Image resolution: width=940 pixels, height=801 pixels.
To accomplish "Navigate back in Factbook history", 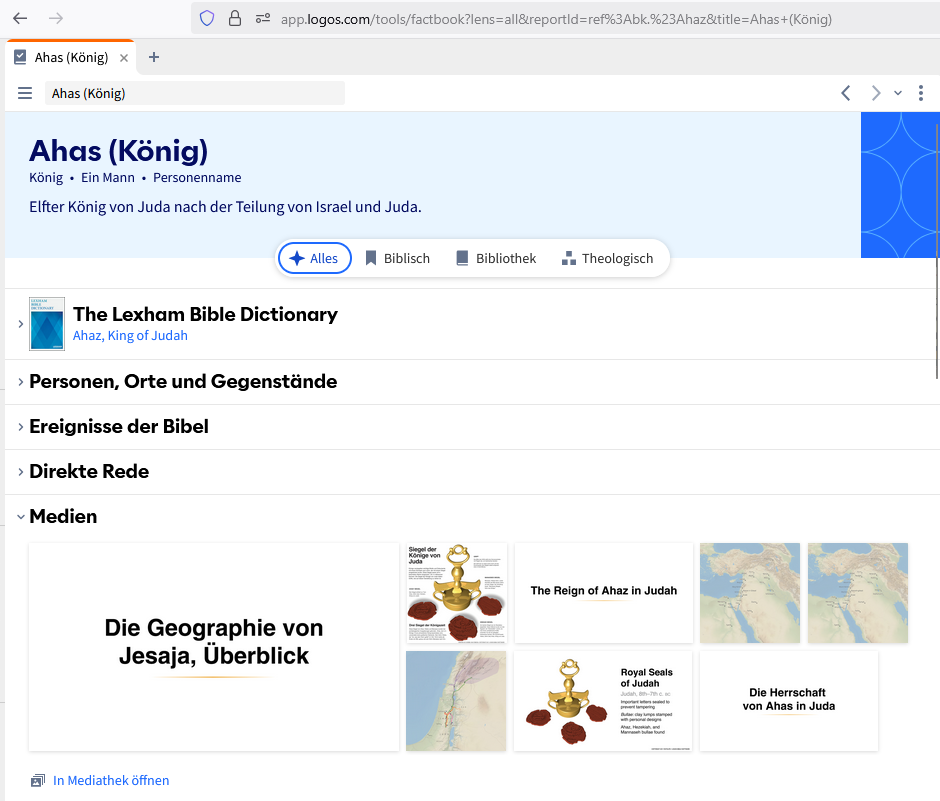I will [846, 93].
